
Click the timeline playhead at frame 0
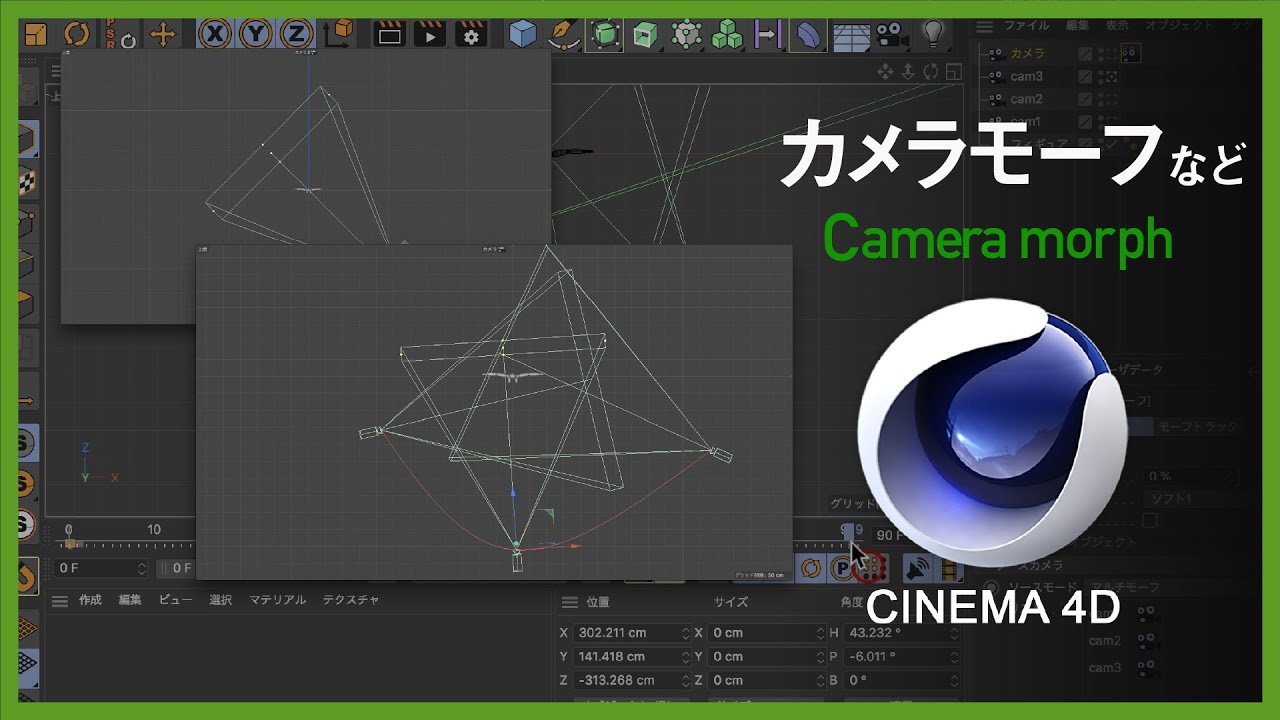pos(69,544)
